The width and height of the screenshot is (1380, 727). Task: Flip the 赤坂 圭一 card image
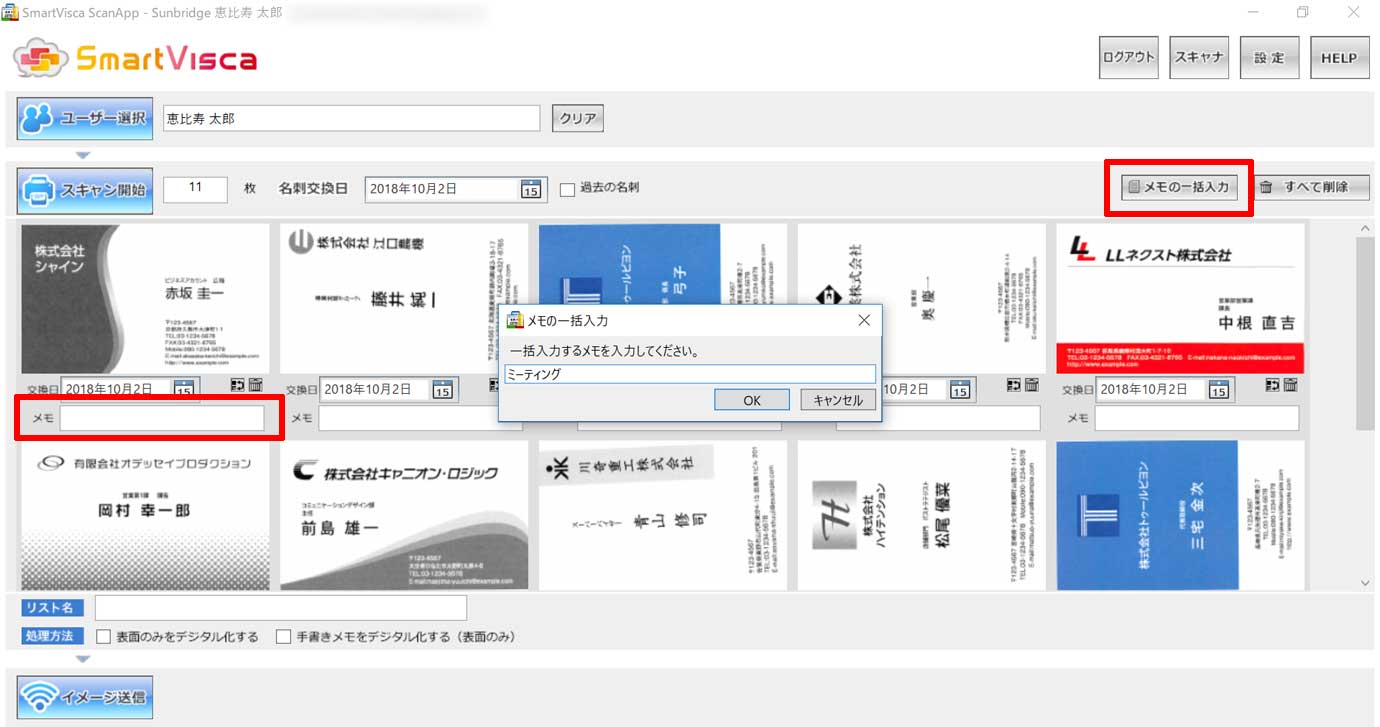[x=238, y=385]
